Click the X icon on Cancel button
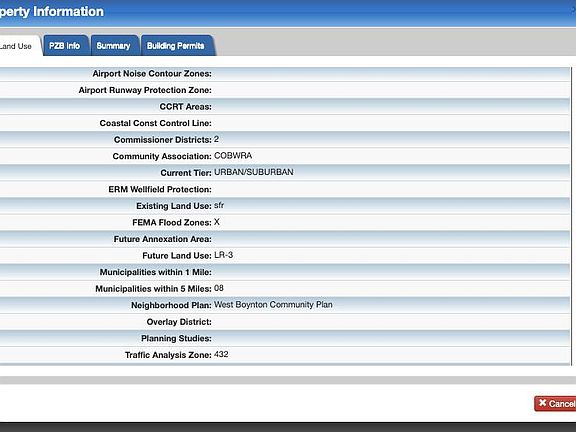This screenshot has height=432, width=576. pos(543,403)
